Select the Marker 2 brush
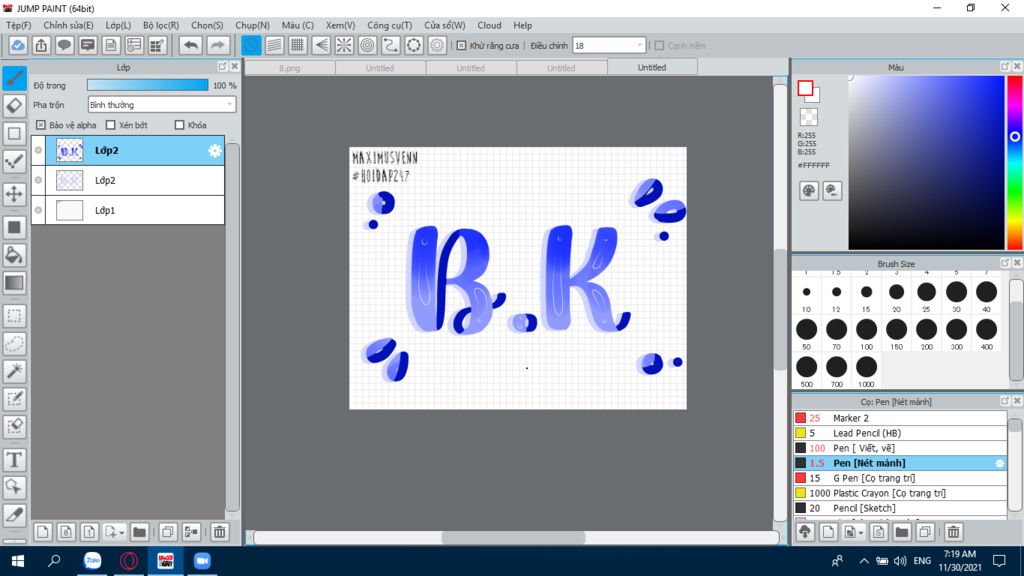This screenshot has width=1024, height=576. point(900,418)
